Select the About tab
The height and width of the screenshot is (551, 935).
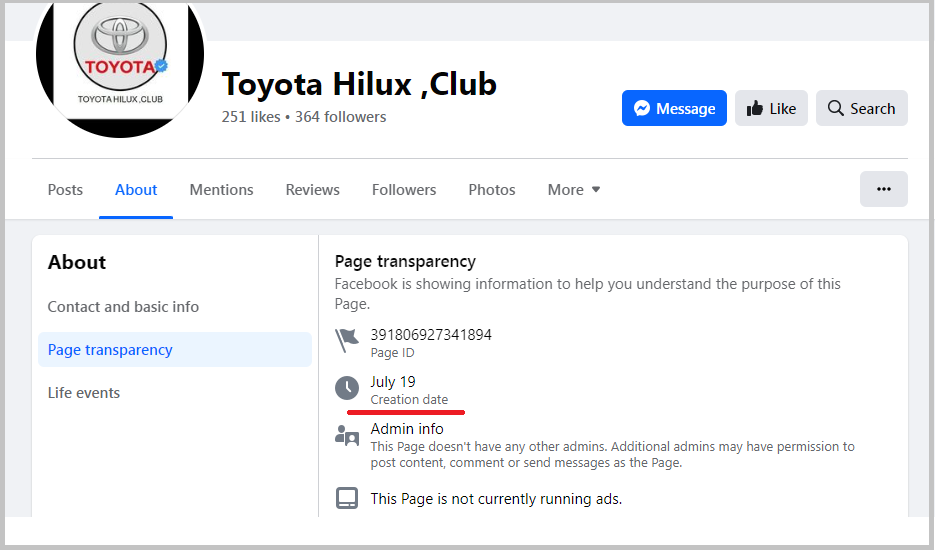point(136,190)
